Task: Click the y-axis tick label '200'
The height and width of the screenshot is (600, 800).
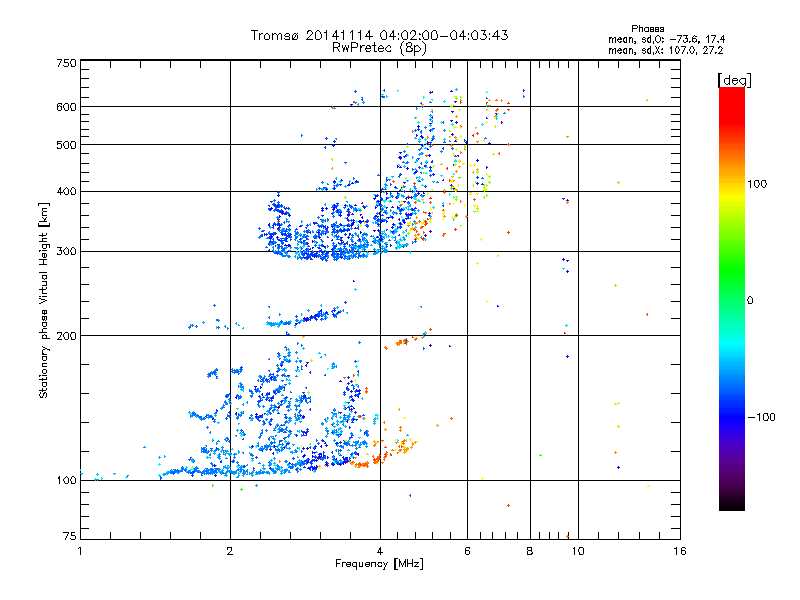Action: [66, 336]
